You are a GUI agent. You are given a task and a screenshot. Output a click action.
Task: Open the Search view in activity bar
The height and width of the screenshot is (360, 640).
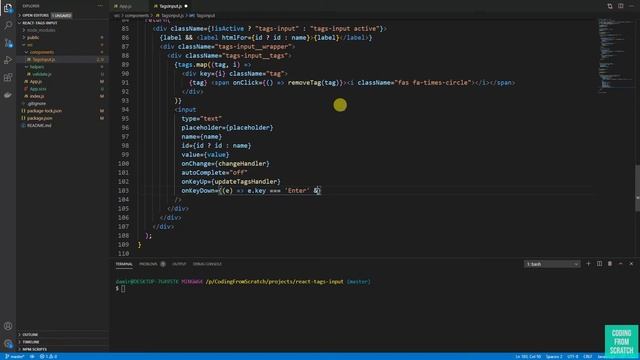click(x=8, y=25)
